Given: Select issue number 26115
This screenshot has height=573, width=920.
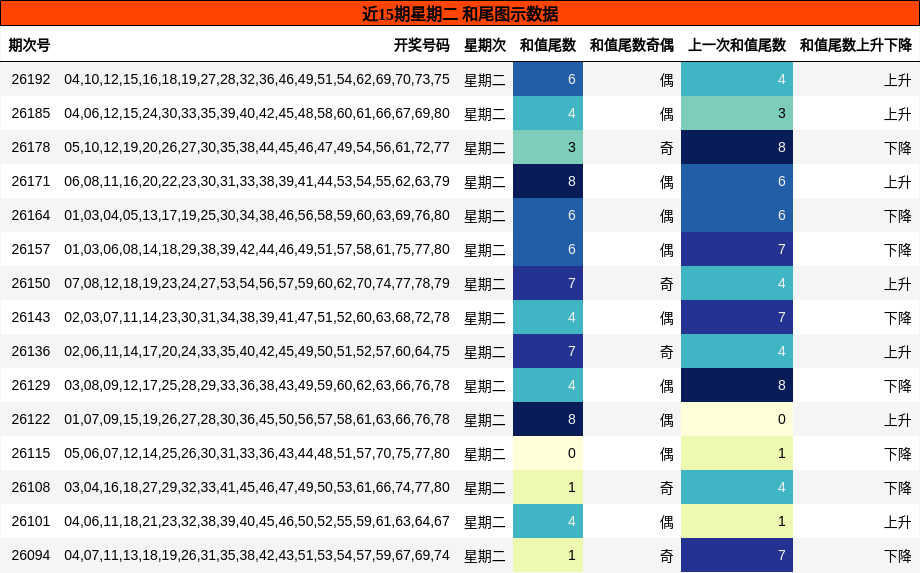Looking at the screenshot, I should [31, 453].
